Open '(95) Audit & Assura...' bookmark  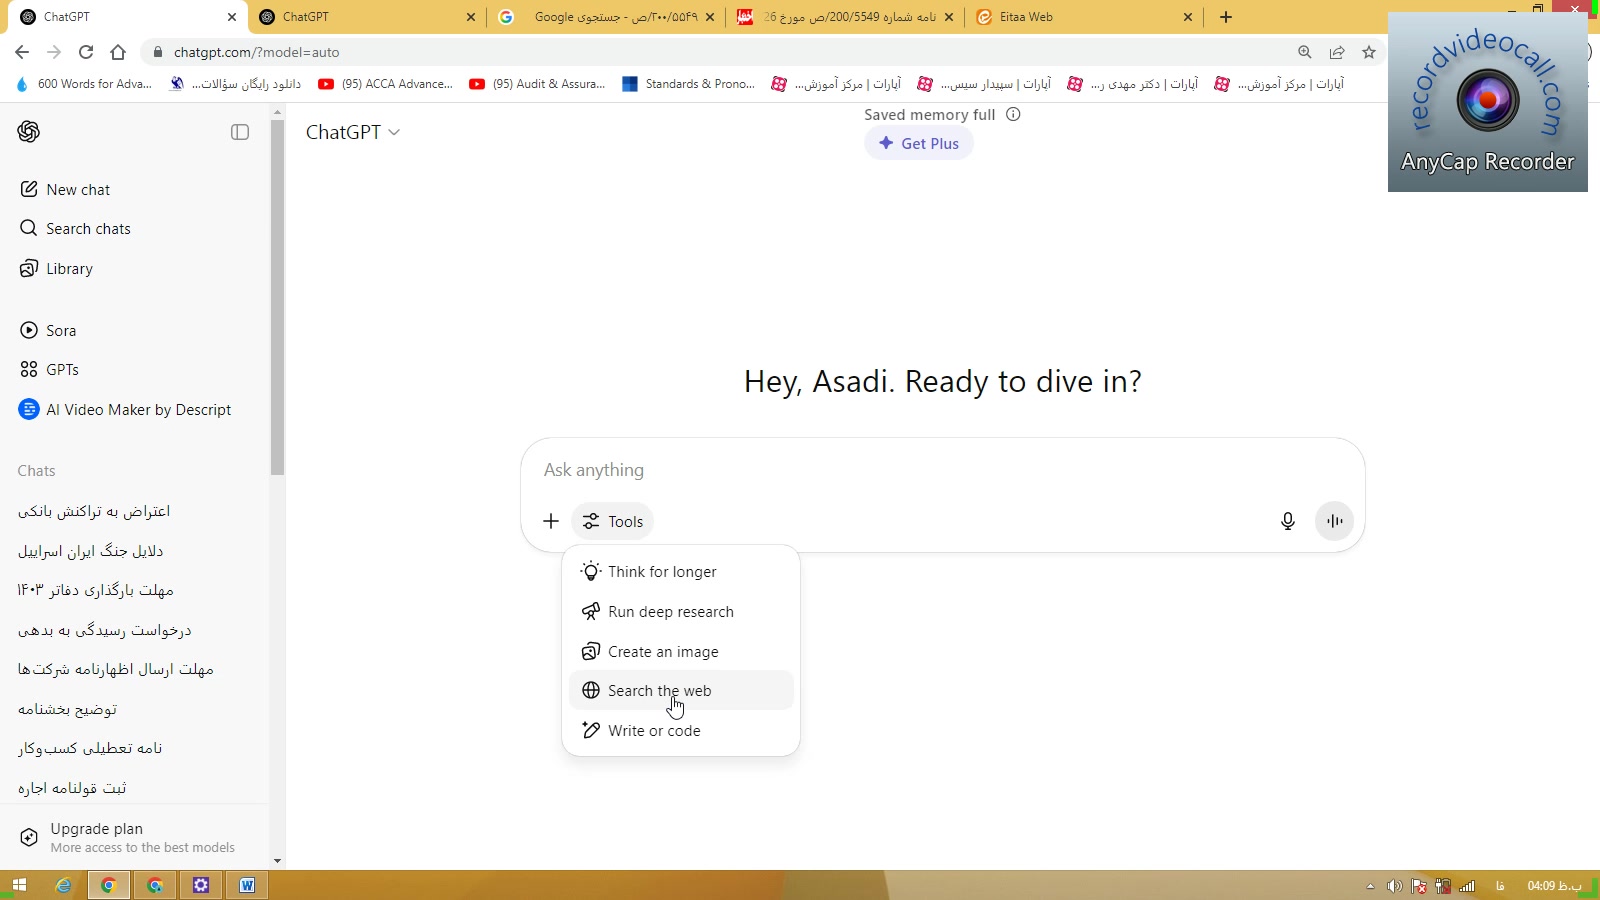coord(537,84)
